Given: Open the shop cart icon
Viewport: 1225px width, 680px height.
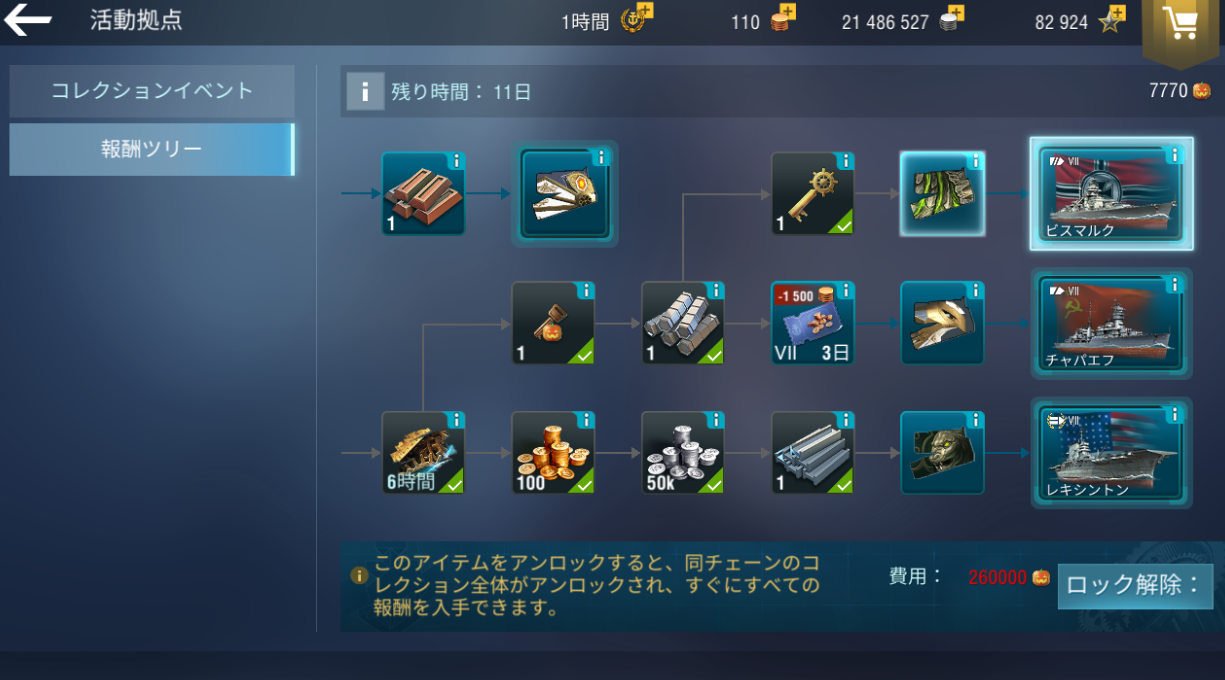Looking at the screenshot, I should click(x=1181, y=23).
